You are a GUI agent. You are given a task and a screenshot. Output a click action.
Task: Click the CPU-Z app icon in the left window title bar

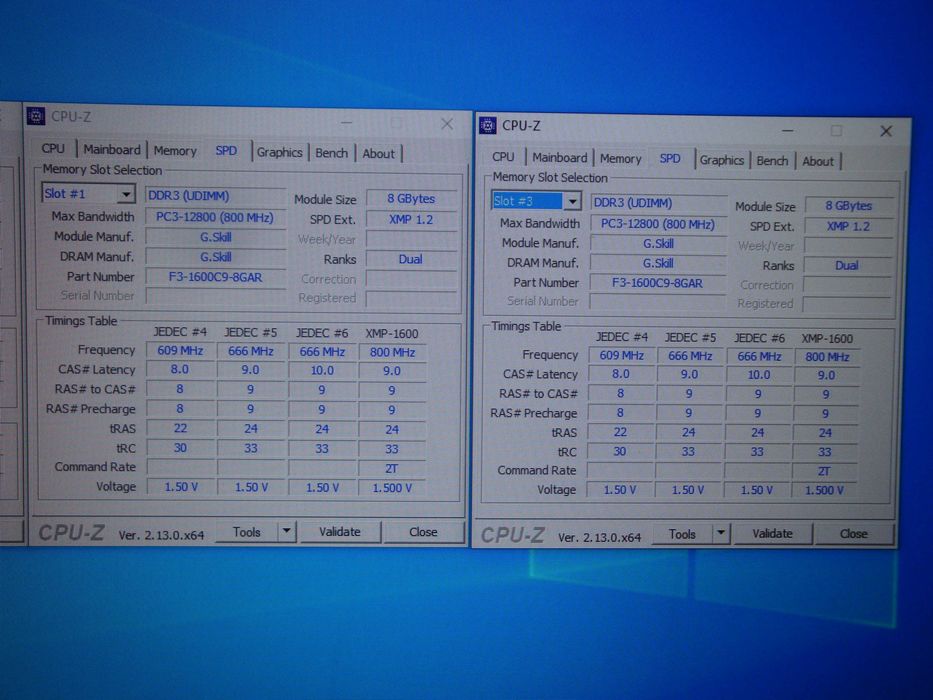36,115
